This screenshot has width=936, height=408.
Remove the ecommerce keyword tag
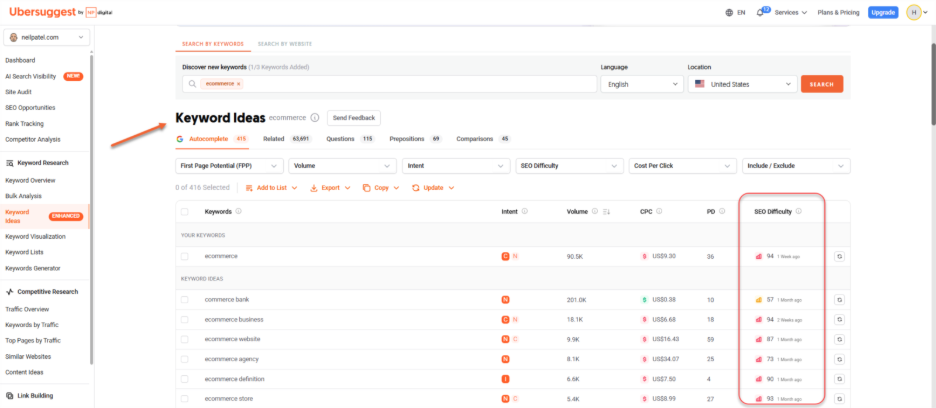(x=238, y=84)
